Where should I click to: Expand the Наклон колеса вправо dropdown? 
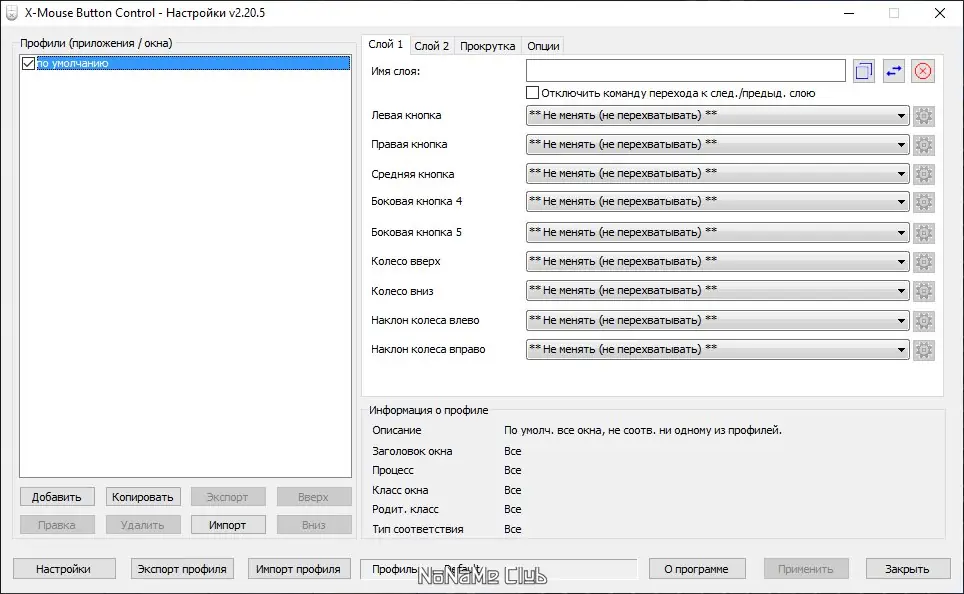coord(717,349)
